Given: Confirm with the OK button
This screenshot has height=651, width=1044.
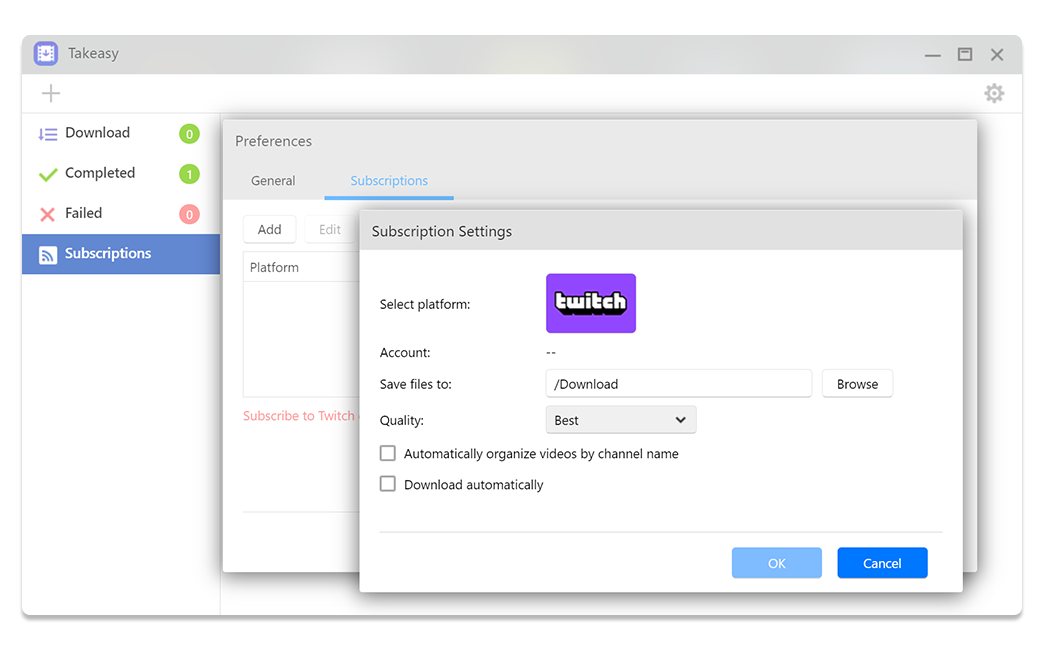Looking at the screenshot, I should pos(776,563).
